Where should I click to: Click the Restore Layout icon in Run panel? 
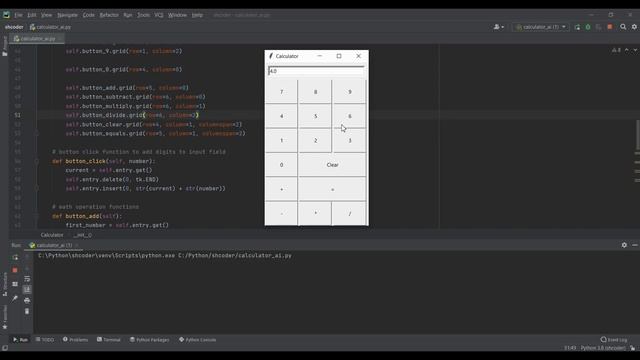tap(15, 284)
